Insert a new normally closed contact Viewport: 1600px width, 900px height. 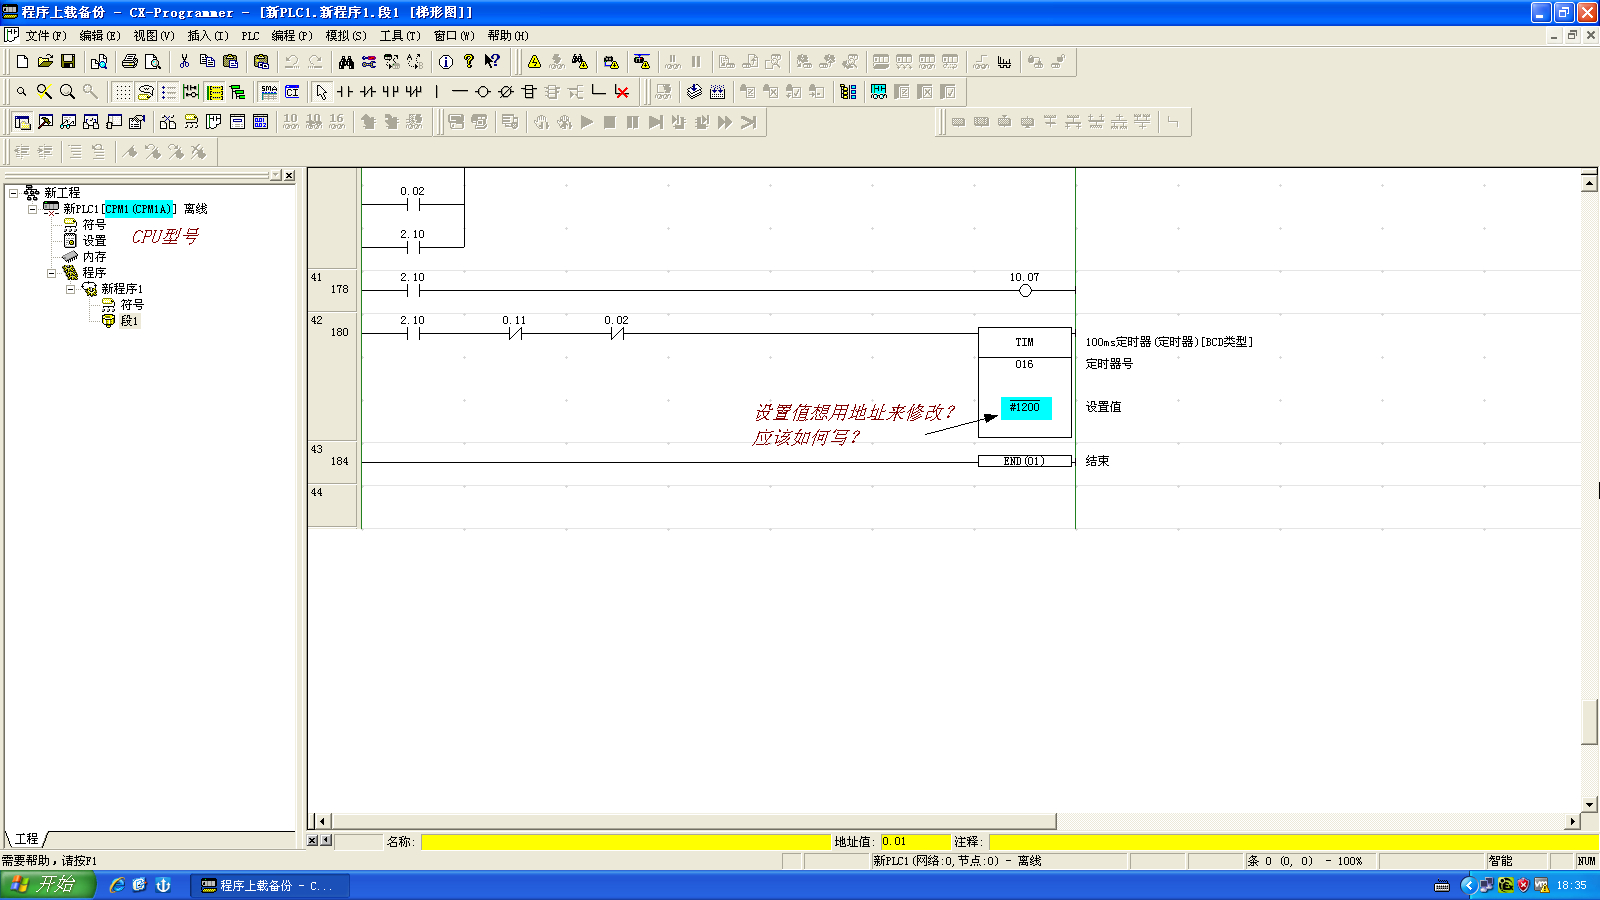coord(368,92)
